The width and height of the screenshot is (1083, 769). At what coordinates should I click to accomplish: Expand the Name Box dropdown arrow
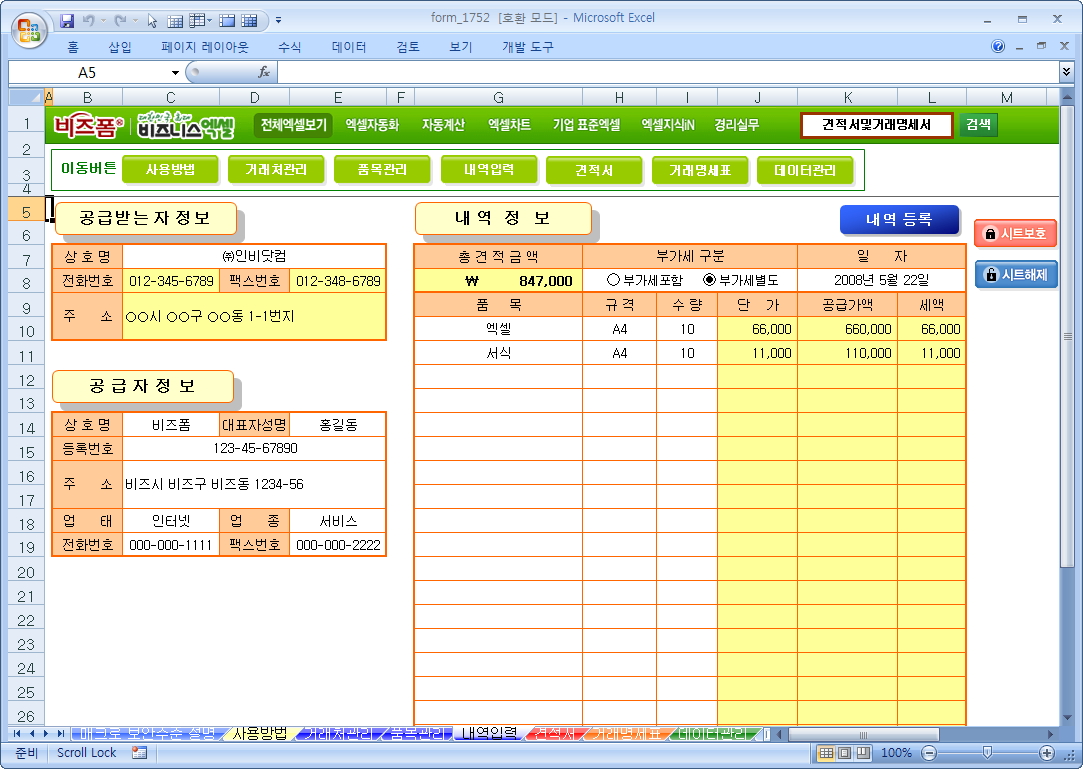coord(176,72)
